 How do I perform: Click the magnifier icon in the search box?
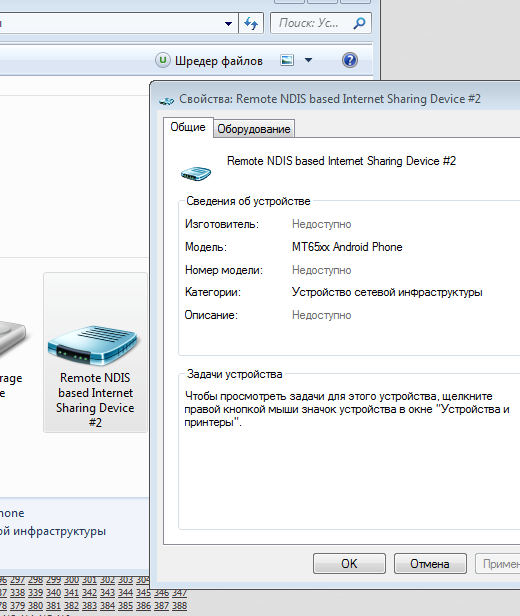(359, 24)
